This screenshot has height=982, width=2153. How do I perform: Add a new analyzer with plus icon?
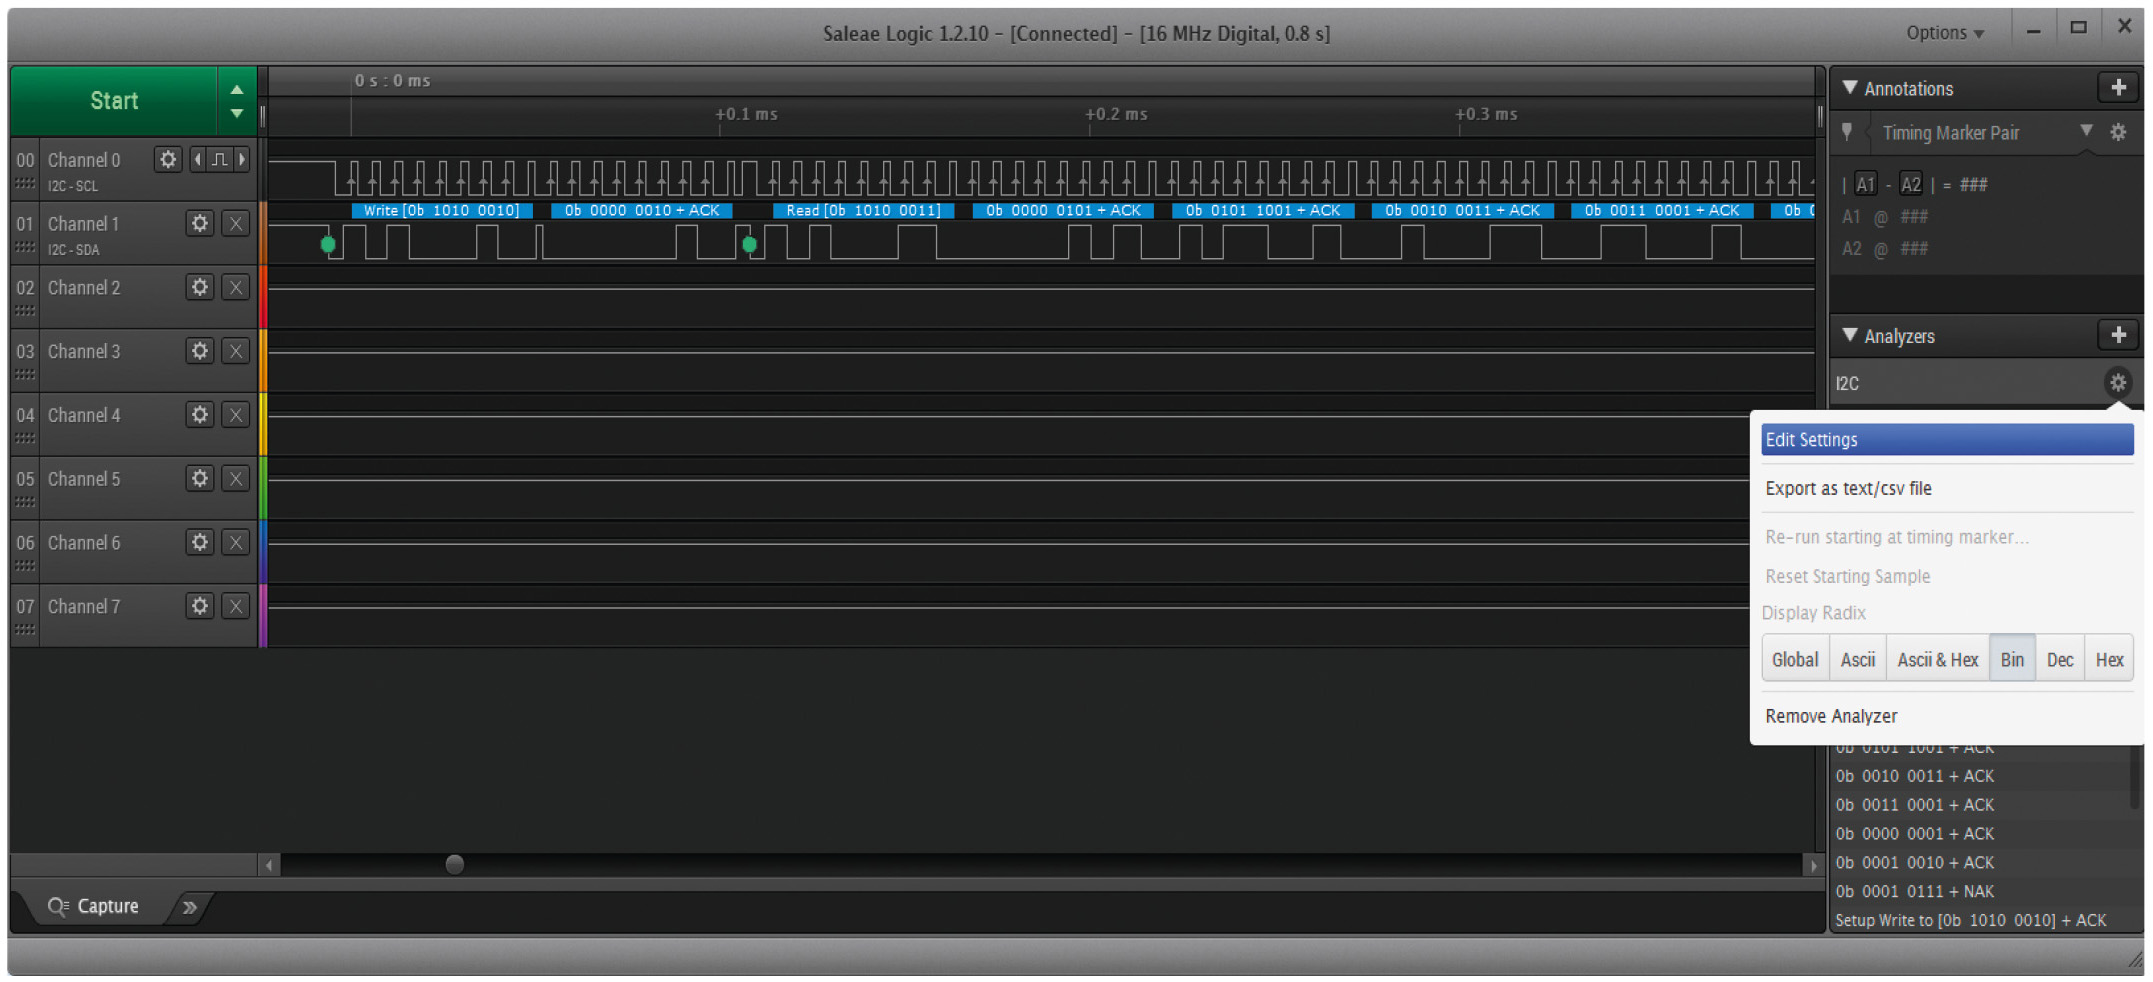point(2117,336)
